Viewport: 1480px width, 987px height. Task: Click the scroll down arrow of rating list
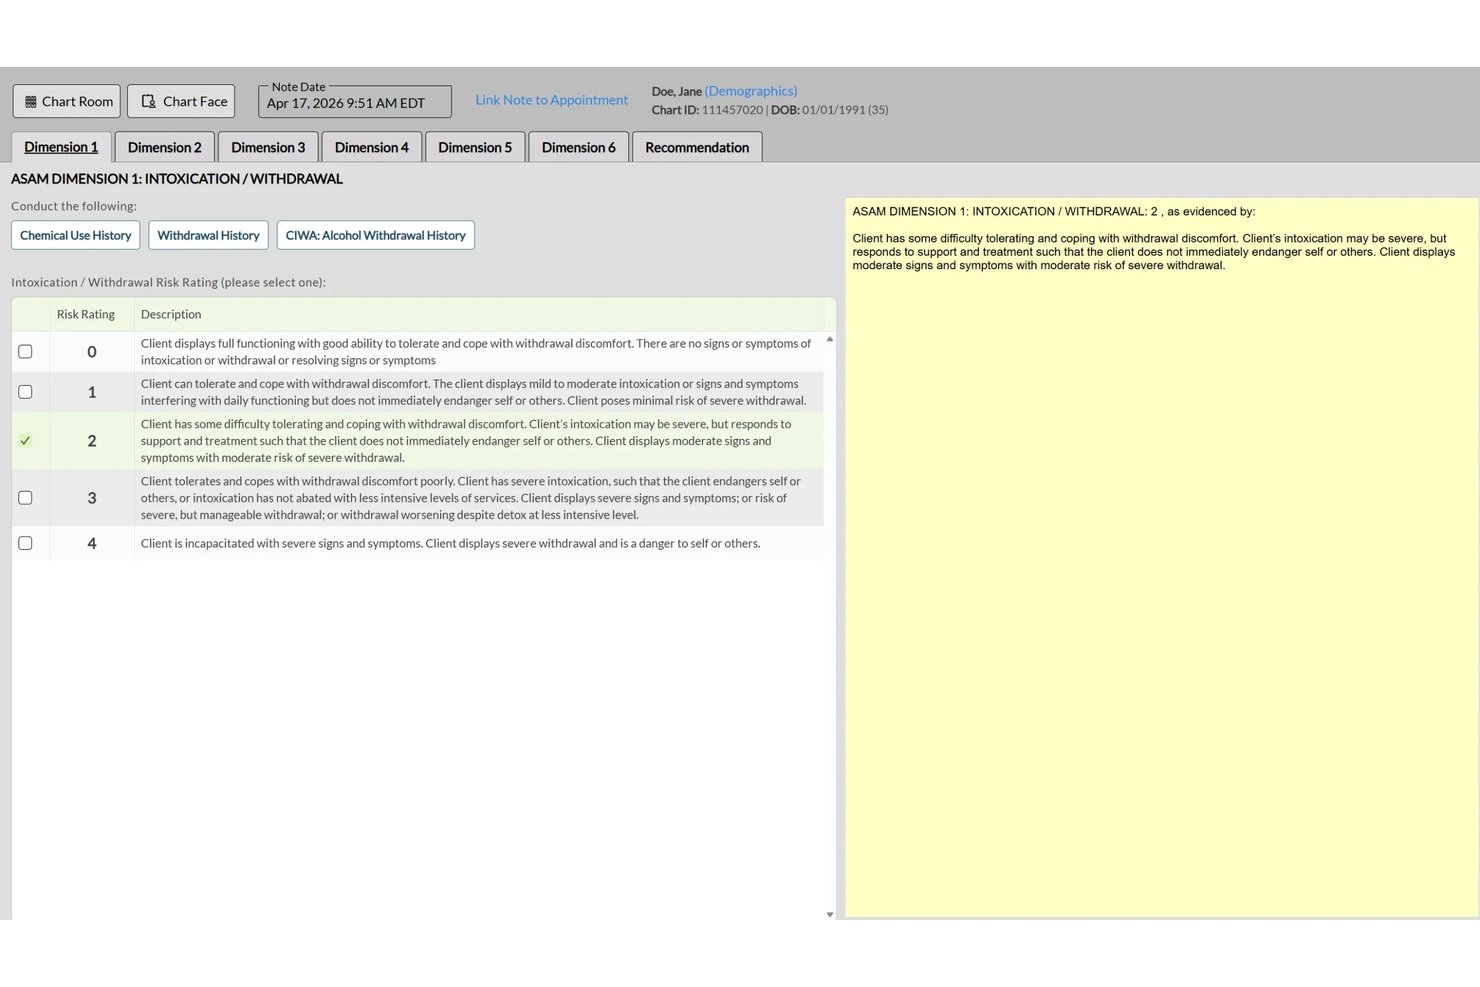pyautogui.click(x=830, y=914)
